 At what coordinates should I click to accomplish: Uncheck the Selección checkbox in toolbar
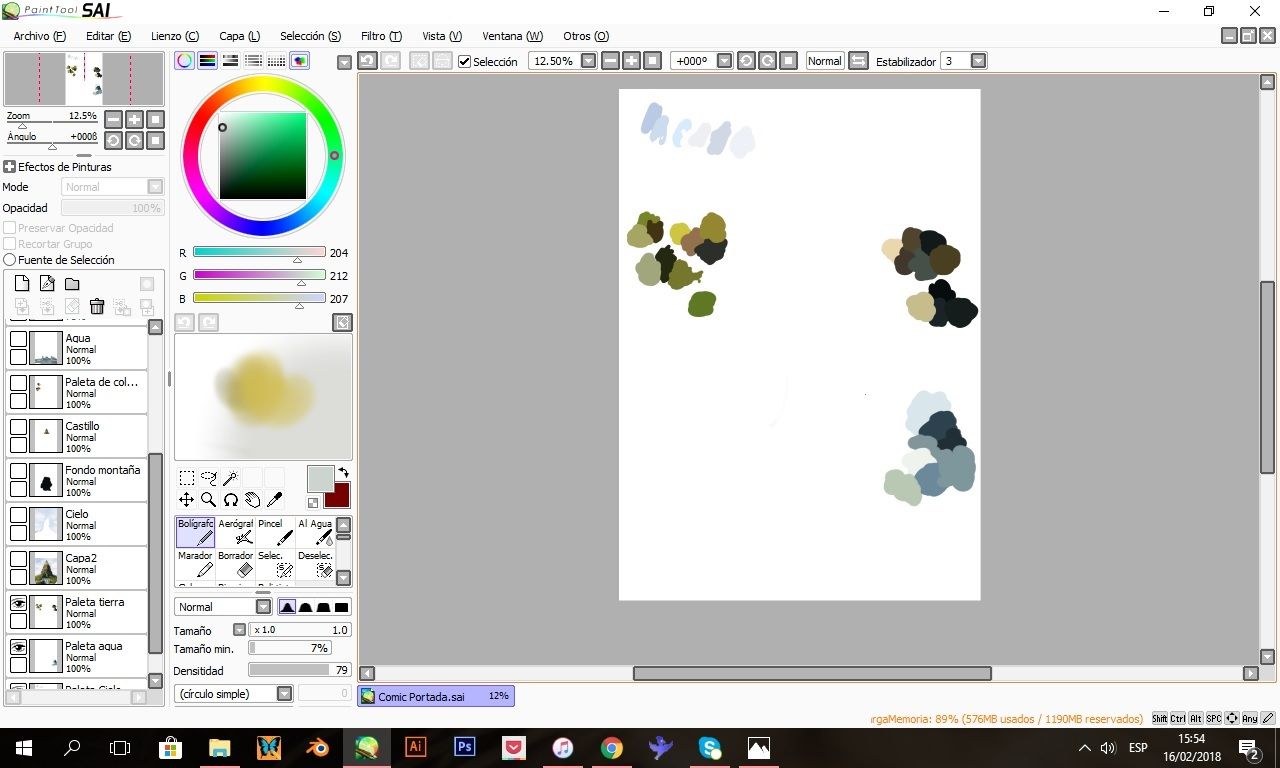[x=464, y=61]
